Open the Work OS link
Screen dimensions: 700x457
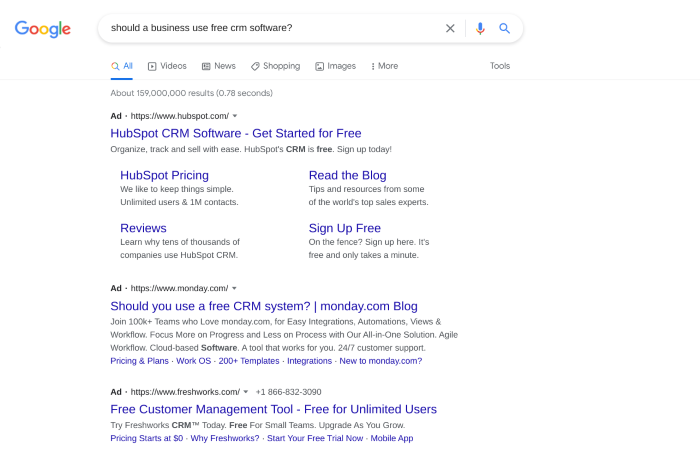coord(193,361)
